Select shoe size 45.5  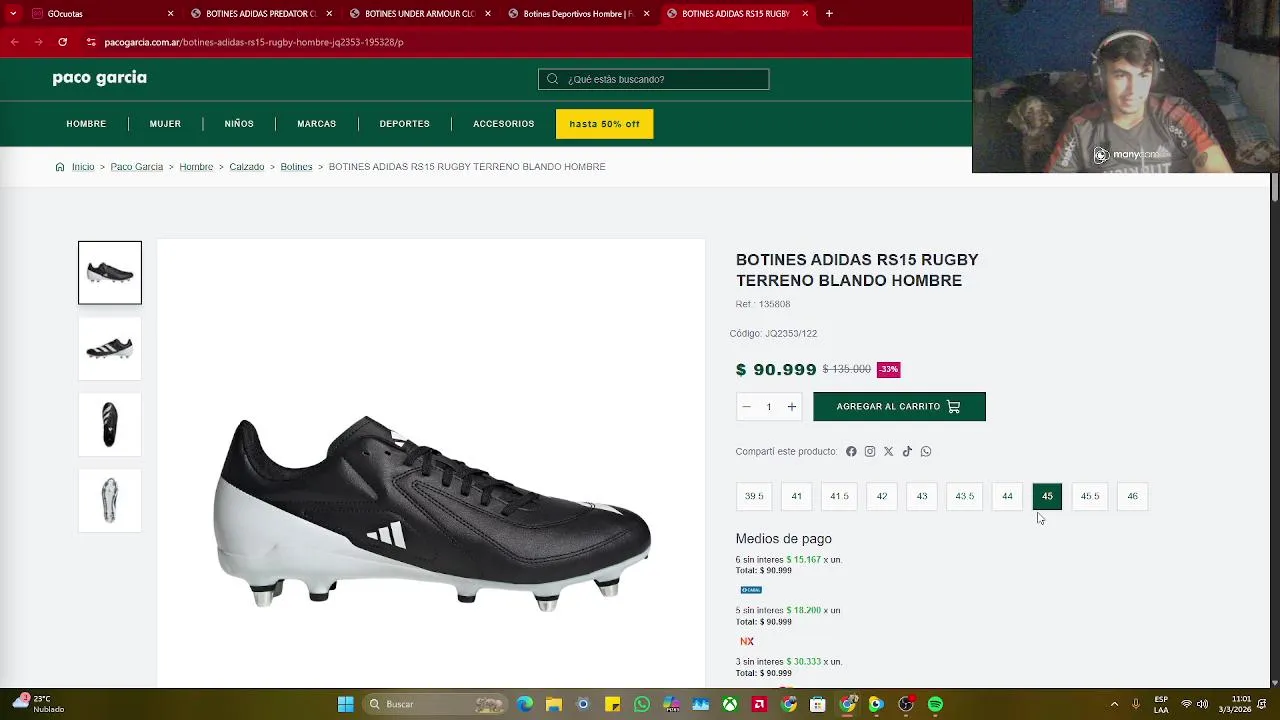[x=1090, y=496]
